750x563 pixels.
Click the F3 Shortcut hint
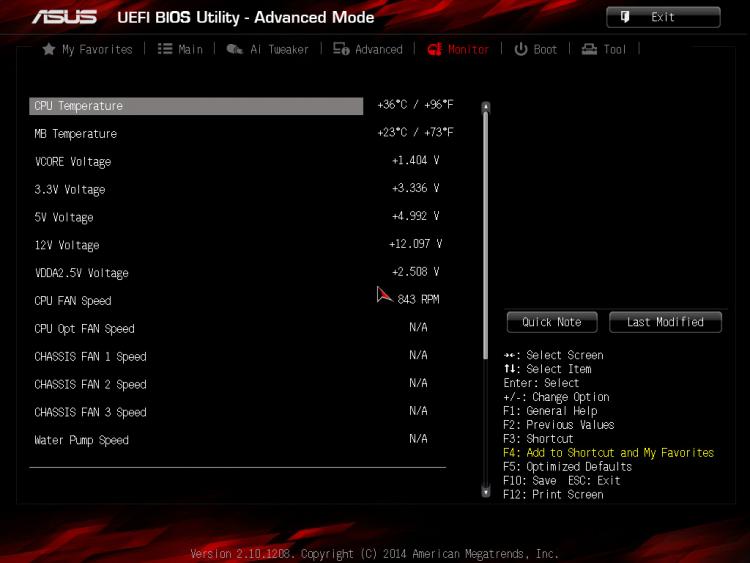539,439
